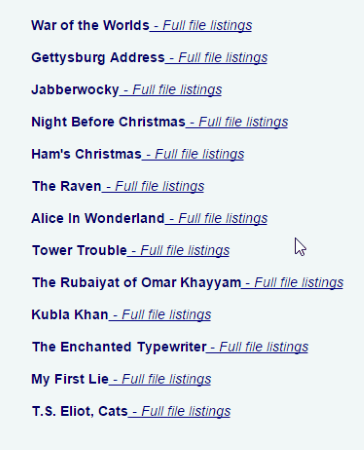Open Alice In Wonderland full file listings
Screen dimensions: 364x450
216,219
